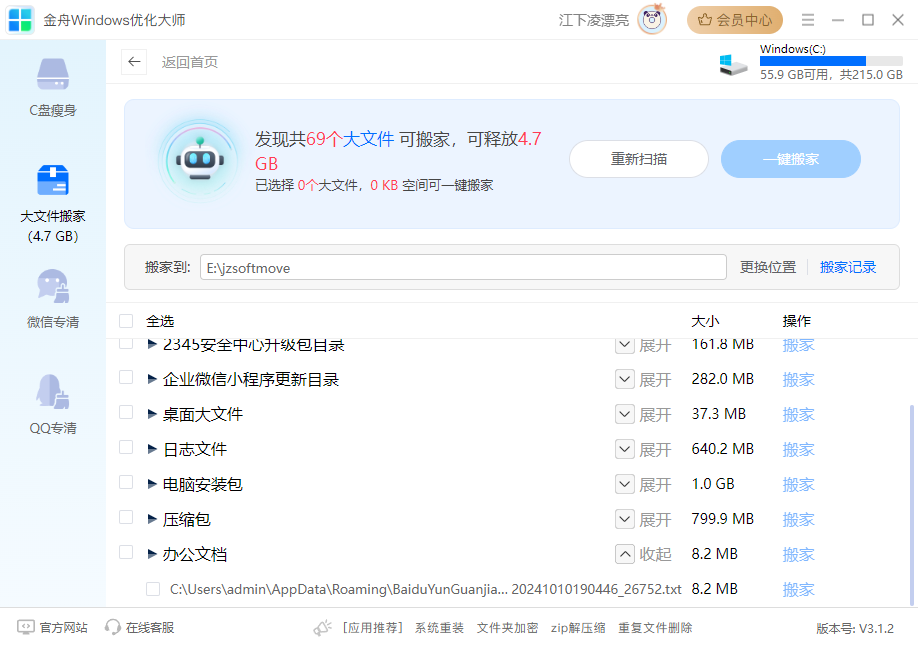Click 搬家 for 压缩包 row
Viewport: 918px width, 647px height.
[799, 519]
